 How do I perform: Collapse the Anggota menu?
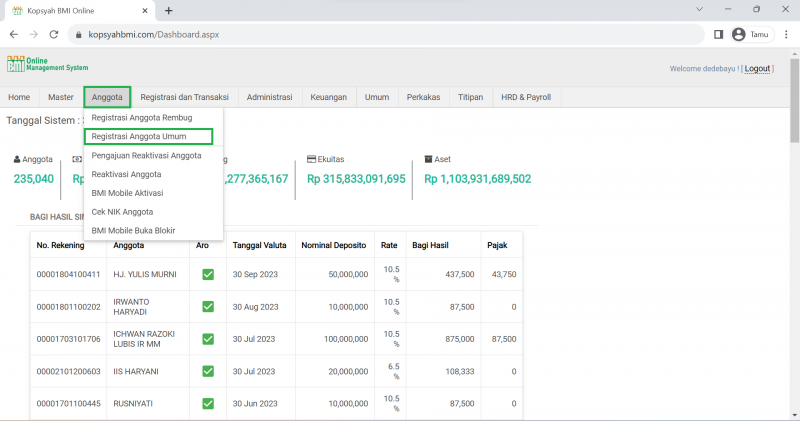coord(107,97)
